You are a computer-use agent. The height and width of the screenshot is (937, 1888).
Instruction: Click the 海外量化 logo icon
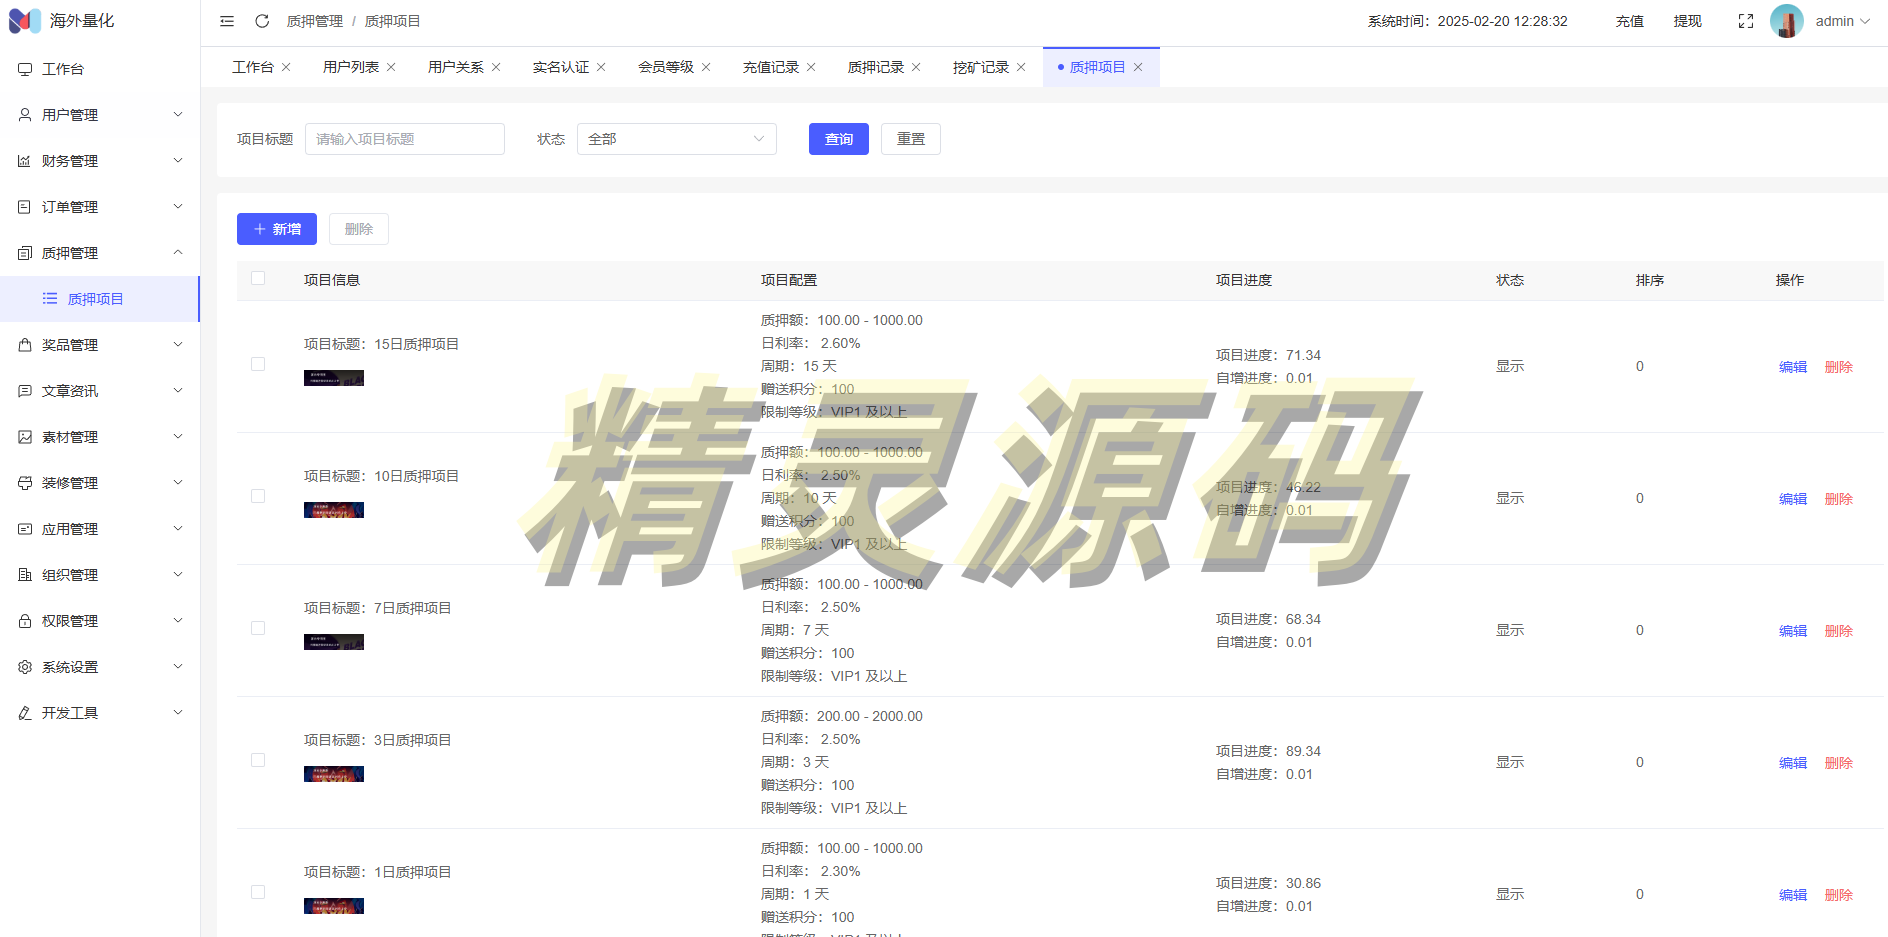pyautogui.click(x=25, y=21)
